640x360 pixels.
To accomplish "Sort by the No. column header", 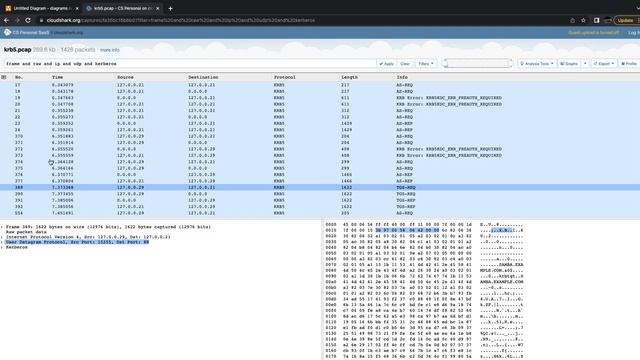I will pyautogui.click(x=19, y=77).
